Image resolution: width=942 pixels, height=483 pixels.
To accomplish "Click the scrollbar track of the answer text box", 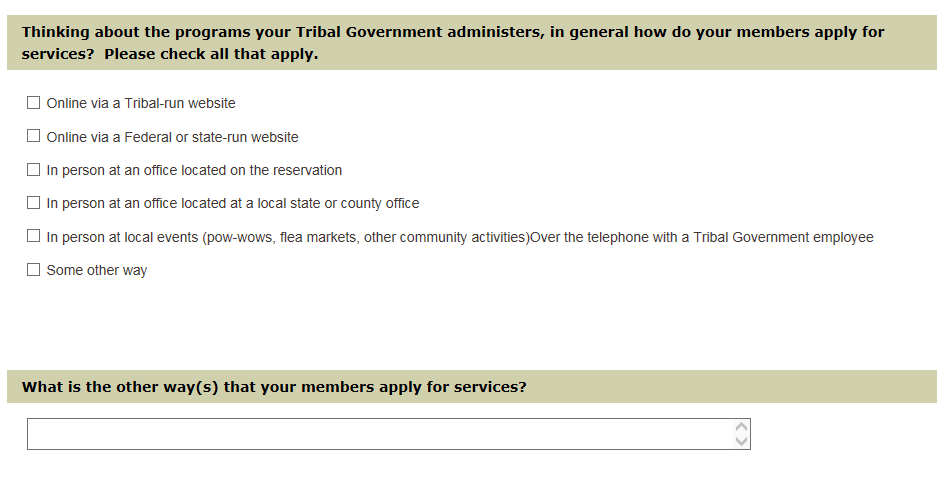I will coord(741,434).
